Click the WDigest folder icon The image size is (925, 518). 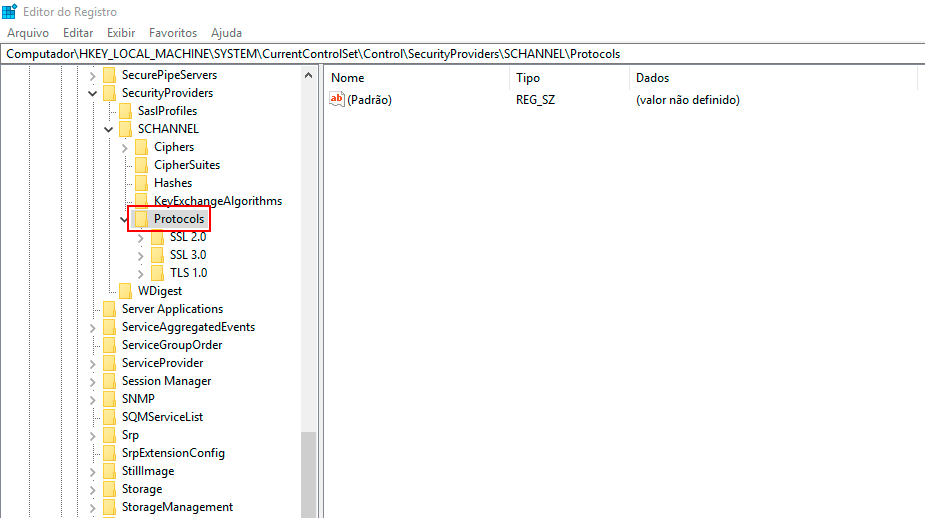point(125,291)
